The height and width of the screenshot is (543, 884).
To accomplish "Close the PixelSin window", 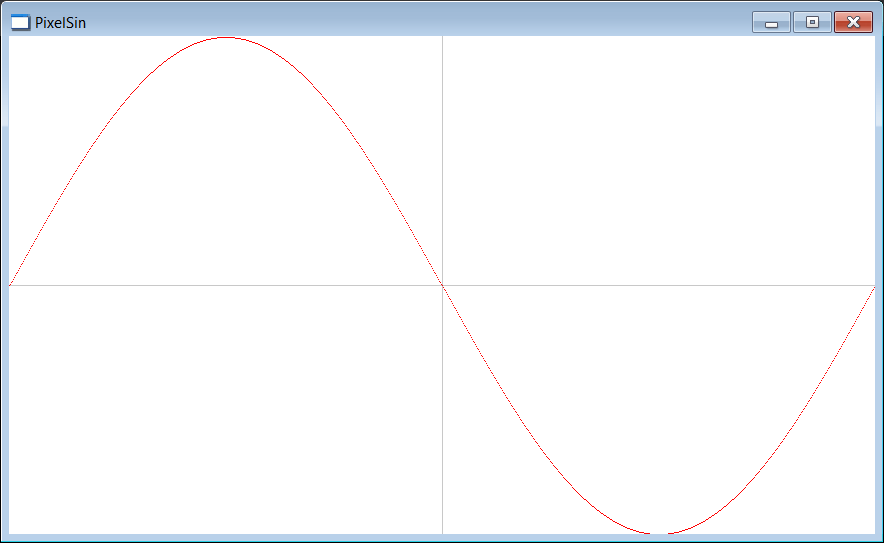I will 854,23.
